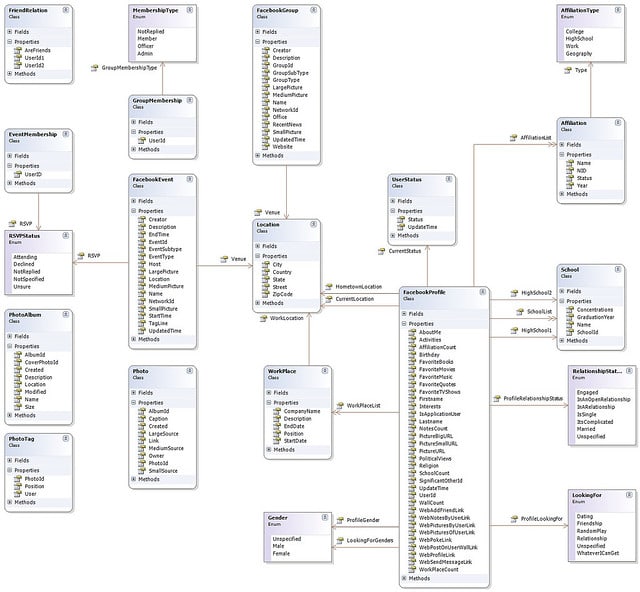
Task: Expand Methods section of WorkPlace
Action: [269, 450]
